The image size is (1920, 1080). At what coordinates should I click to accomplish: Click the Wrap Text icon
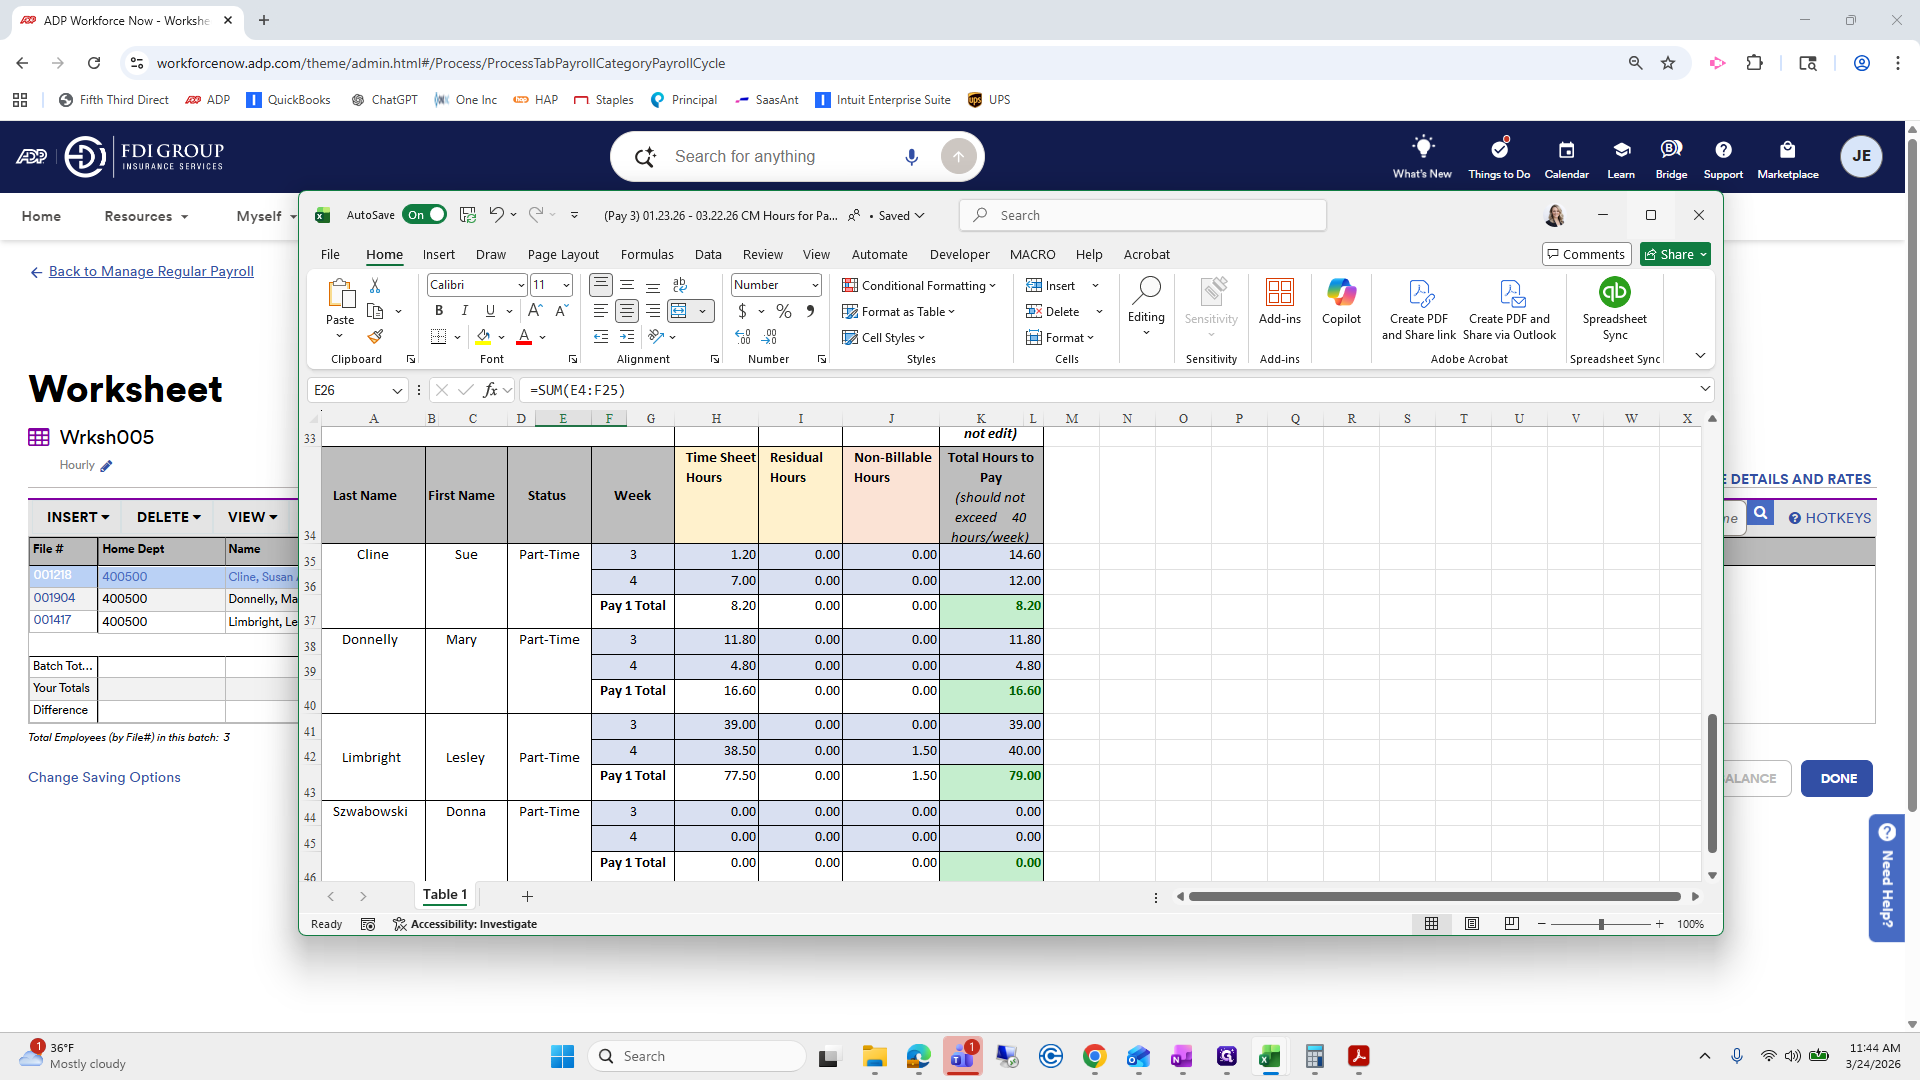(680, 285)
